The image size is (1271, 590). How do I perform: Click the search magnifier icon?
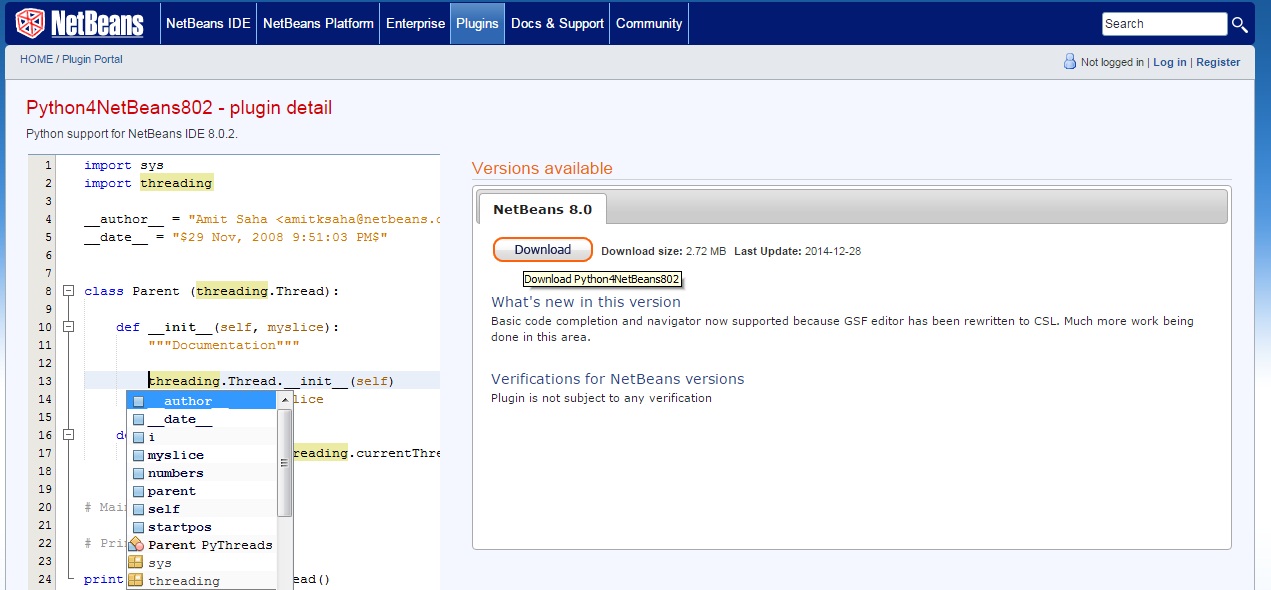(1240, 23)
